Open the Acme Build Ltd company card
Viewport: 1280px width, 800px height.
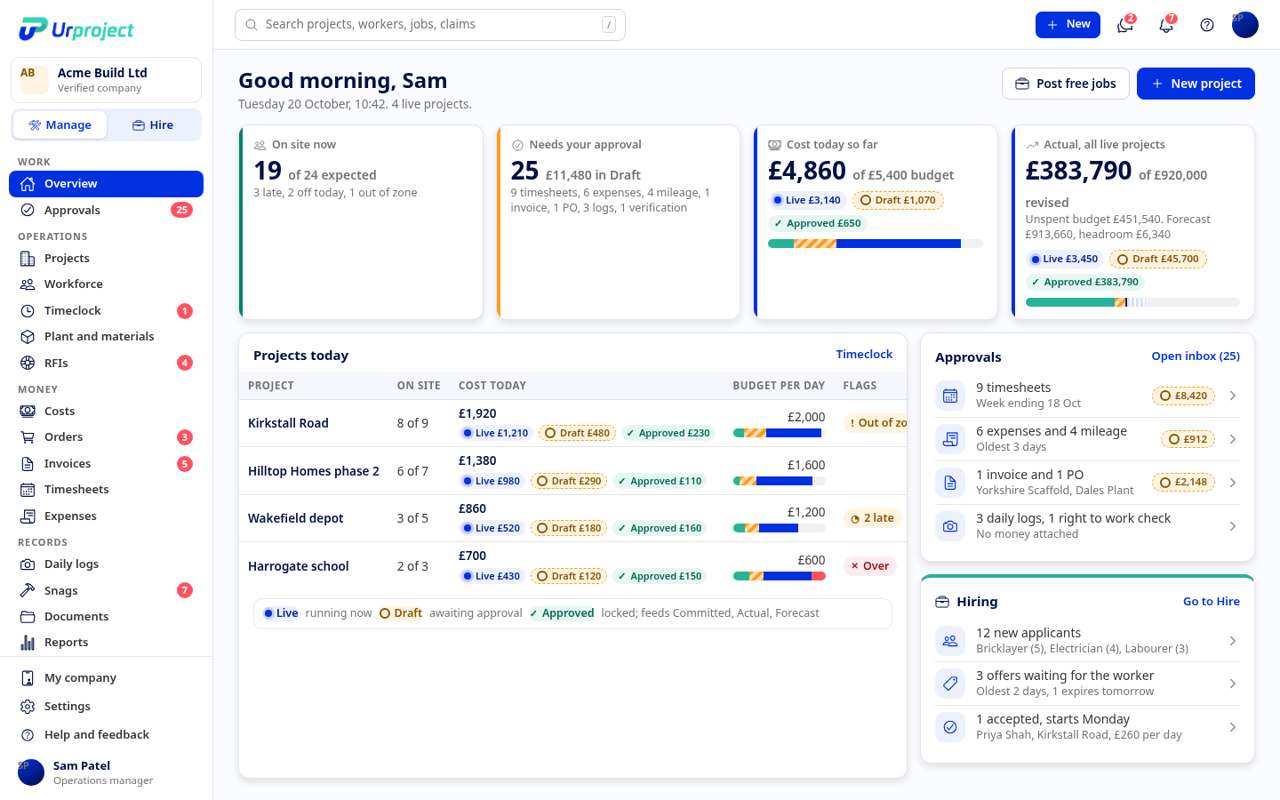click(106, 80)
